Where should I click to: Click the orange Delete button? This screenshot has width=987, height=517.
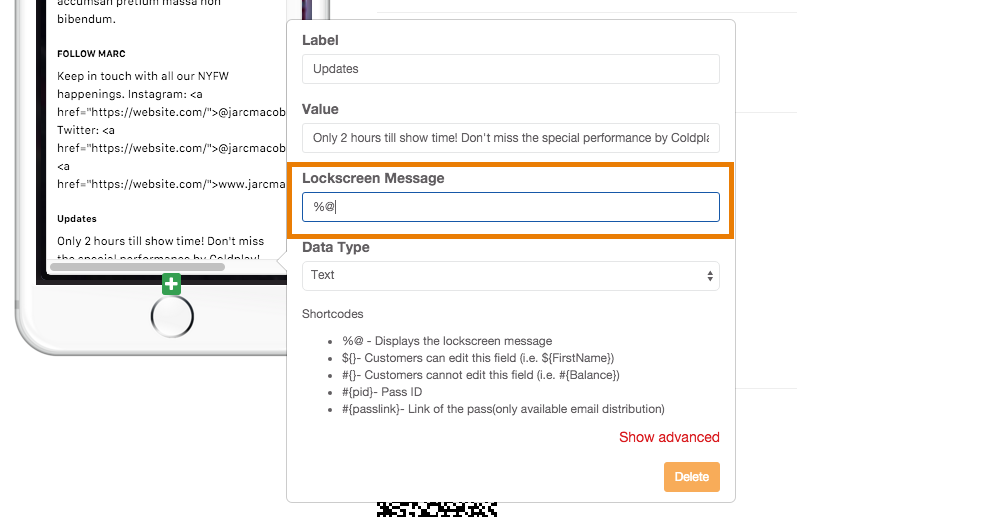click(x=692, y=477)
